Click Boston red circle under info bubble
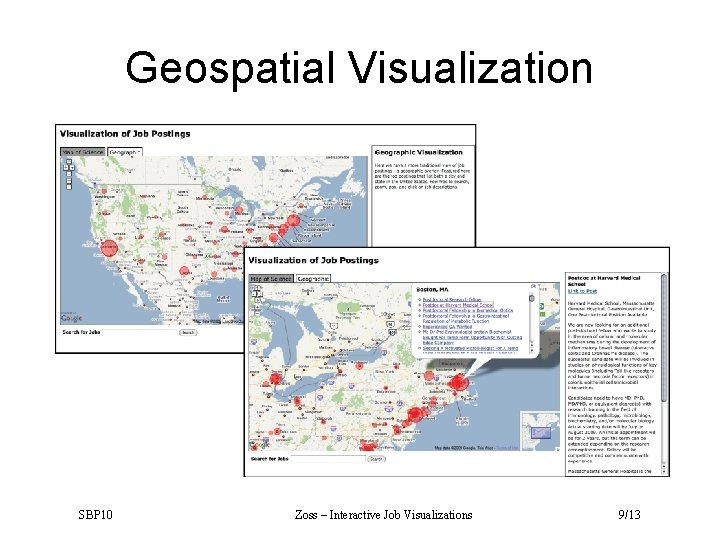This screenshot has height=540, width=720. [458, 382]
